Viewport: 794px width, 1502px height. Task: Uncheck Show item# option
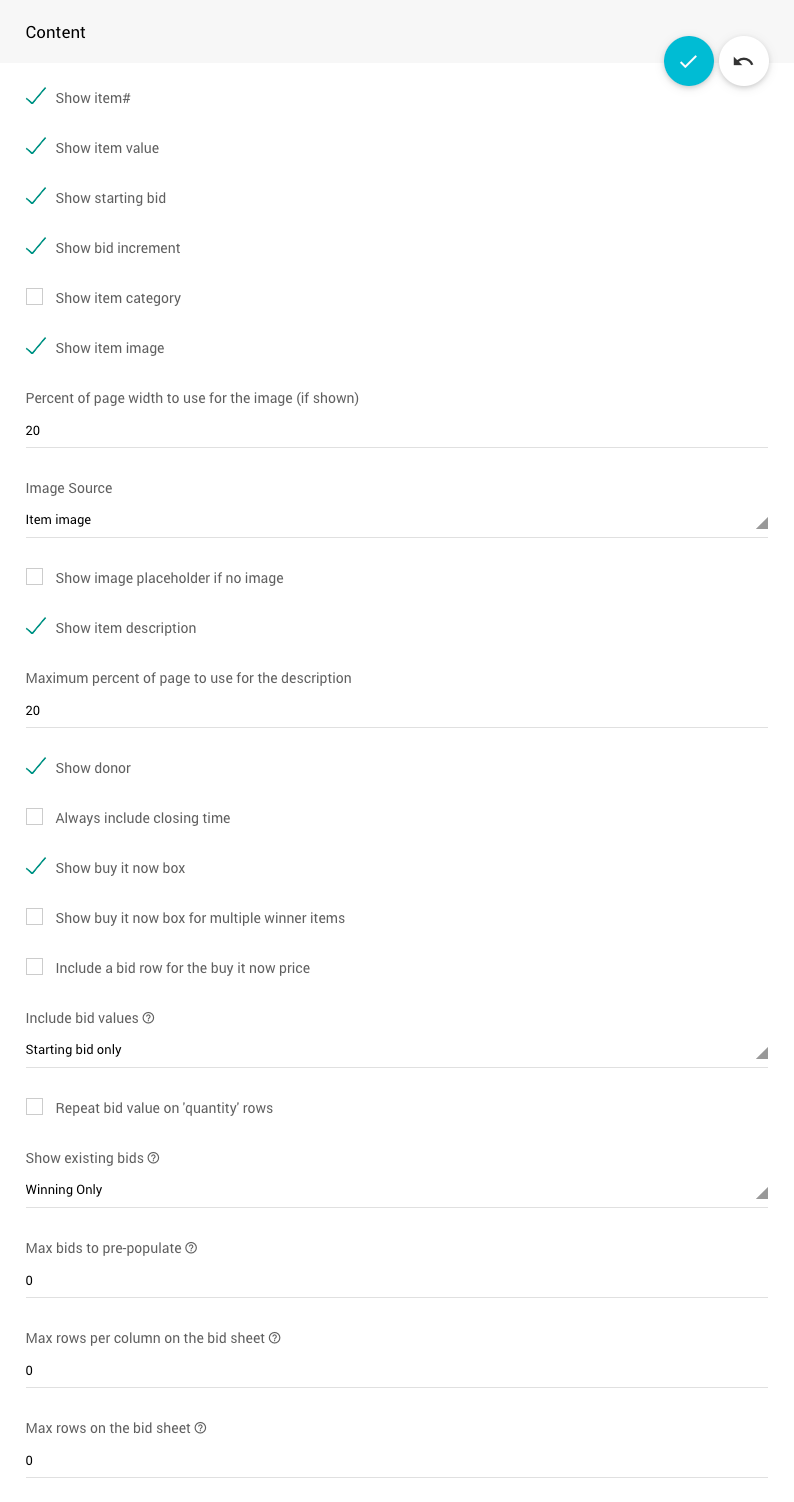pyautogui.click(x=35, y=97)
